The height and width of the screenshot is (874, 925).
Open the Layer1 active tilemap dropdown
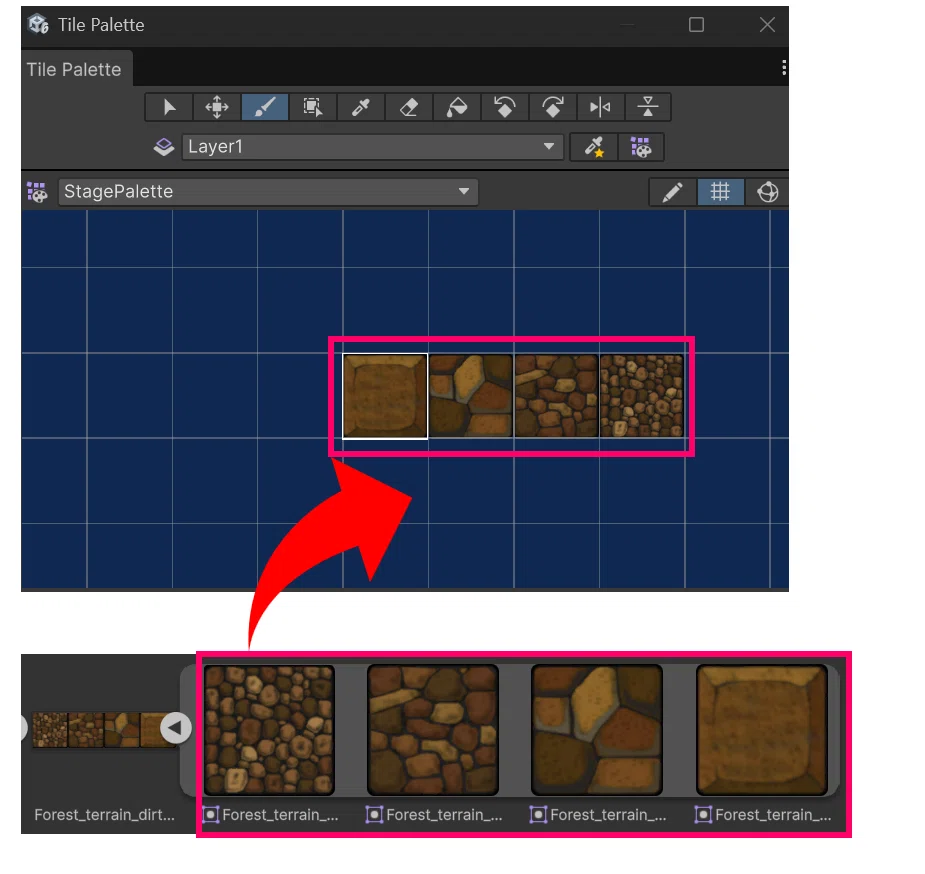373,147
